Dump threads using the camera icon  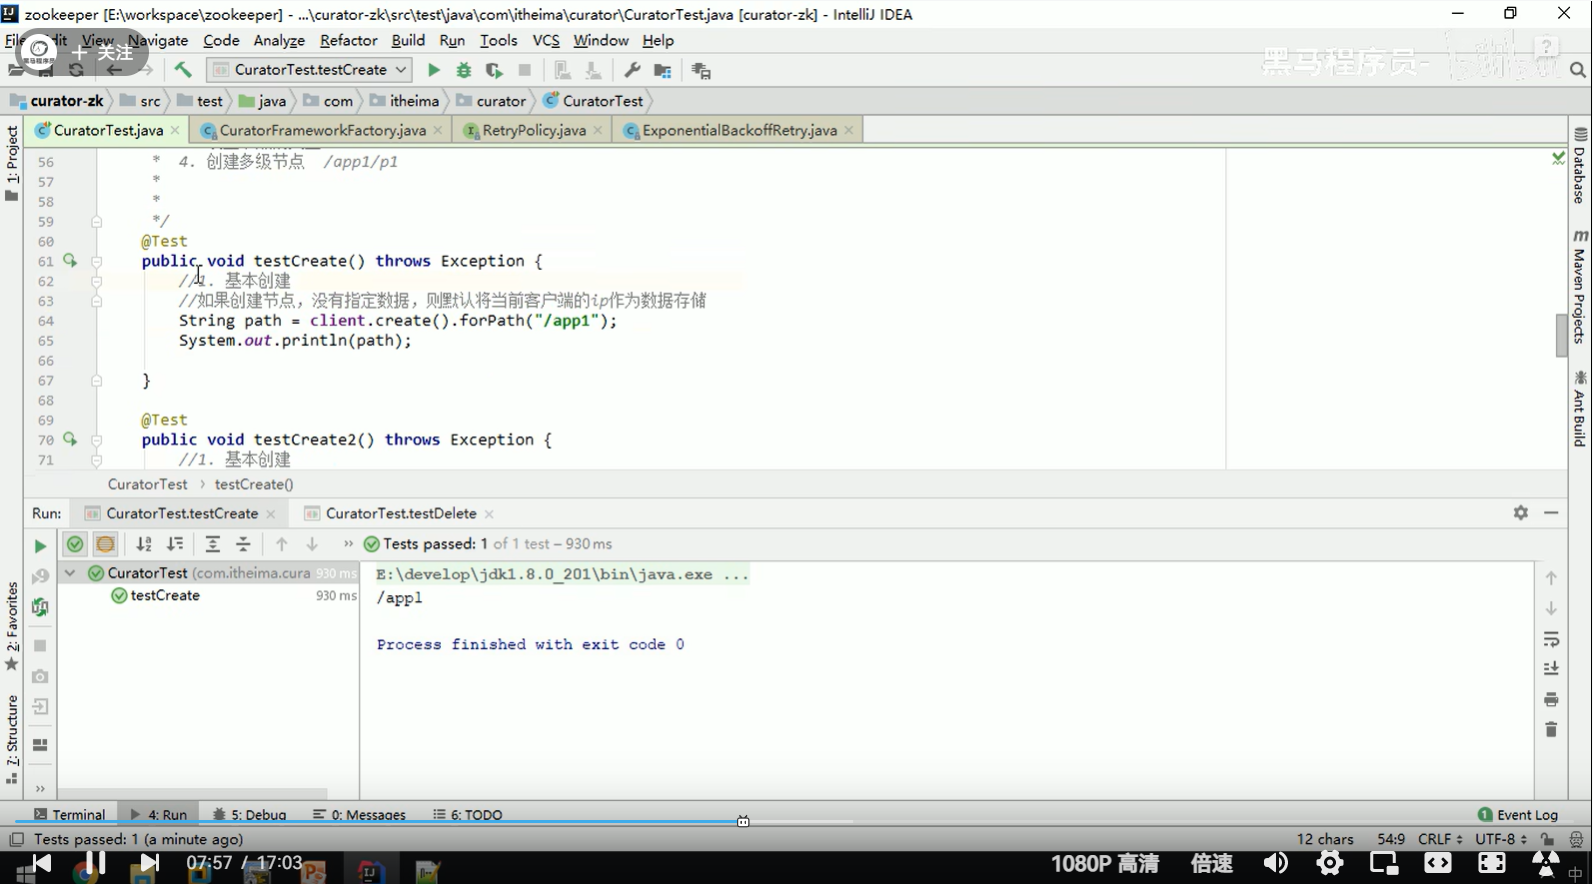[40, 676]
